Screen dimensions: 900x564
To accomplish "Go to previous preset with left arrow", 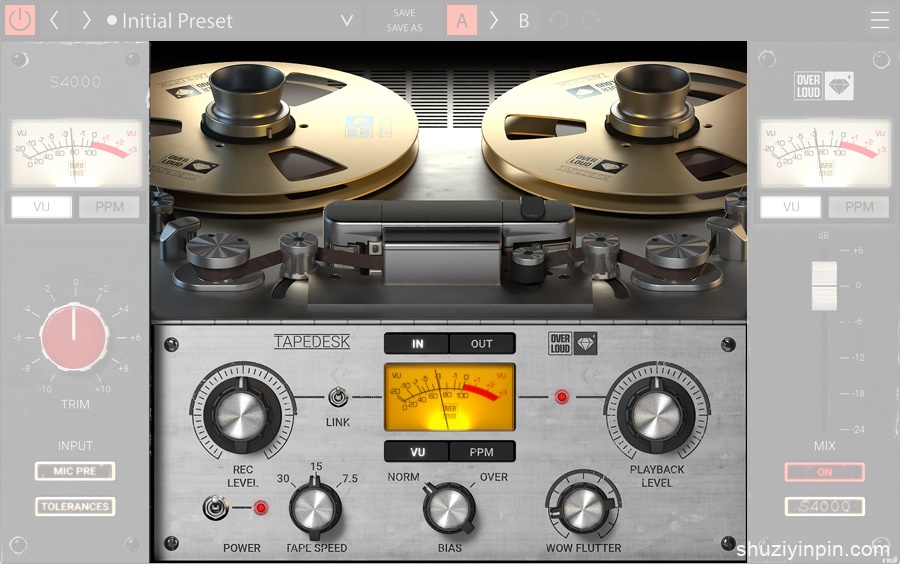I will (x=54, y=21).
